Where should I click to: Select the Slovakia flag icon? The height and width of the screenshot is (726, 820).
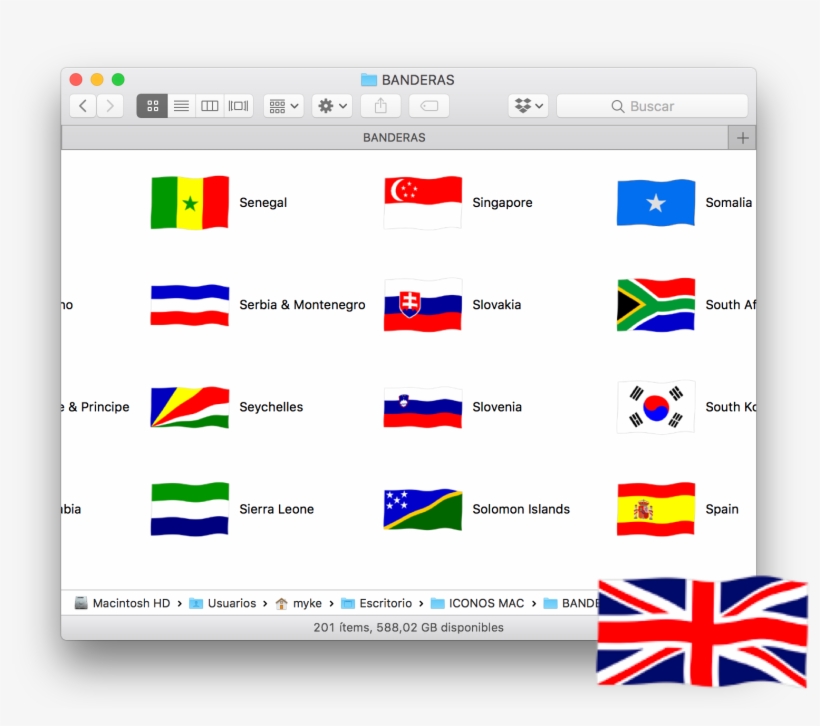coord(423,305)
